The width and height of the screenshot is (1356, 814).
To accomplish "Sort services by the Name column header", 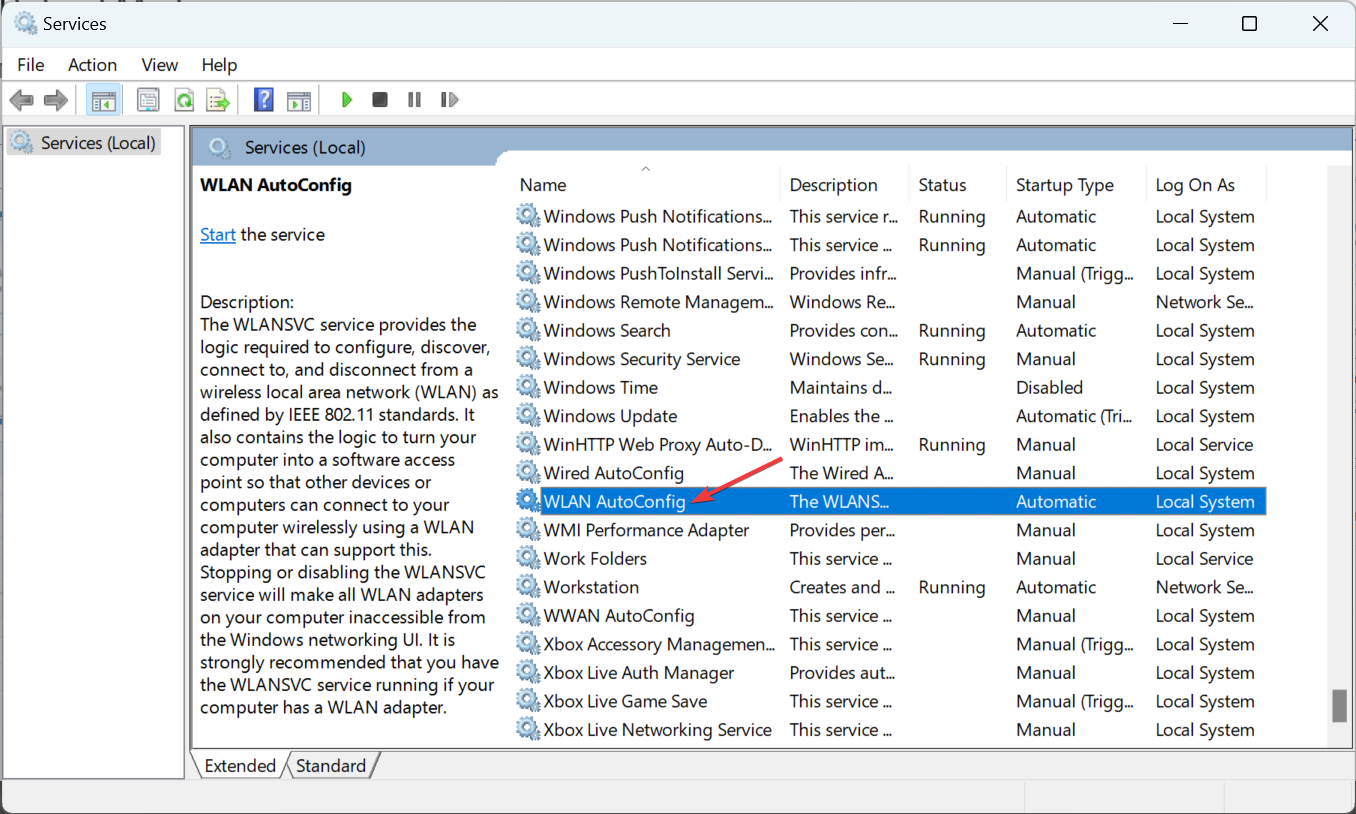I will tap(543, 185).
